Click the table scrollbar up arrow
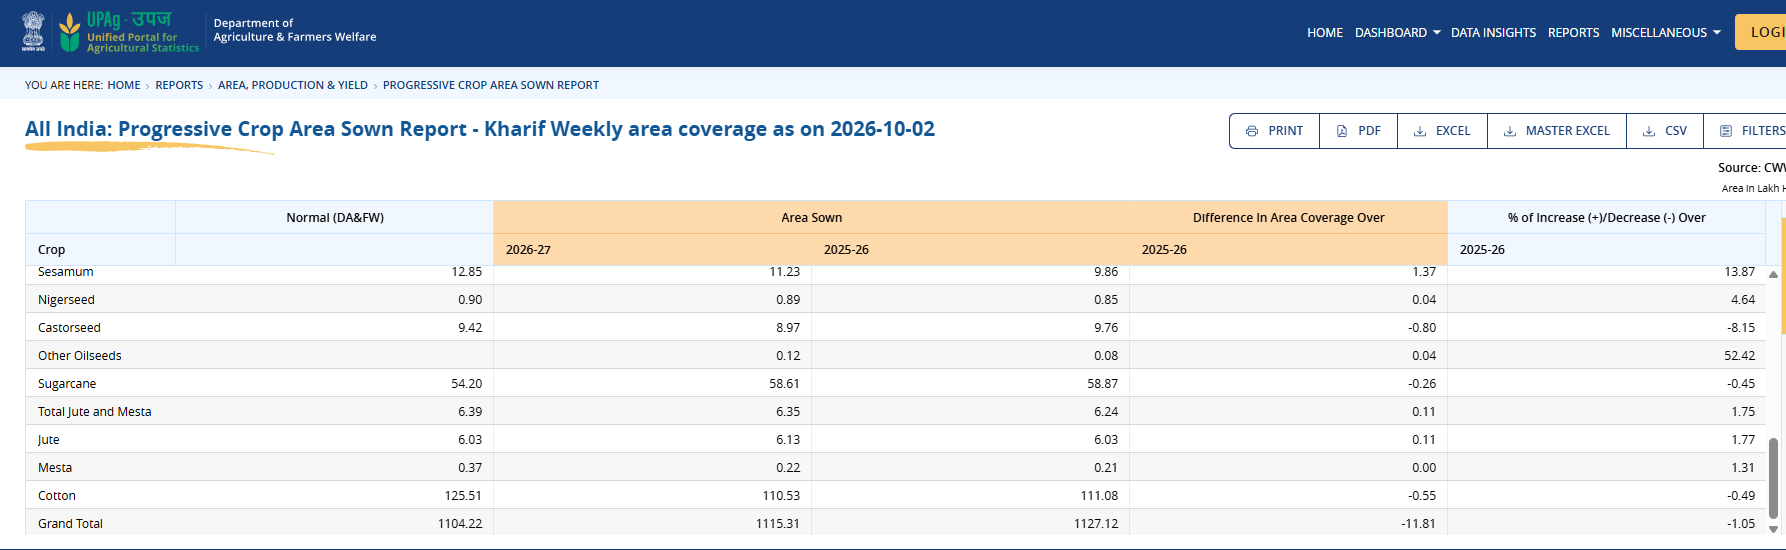 tap(1773, 274)
